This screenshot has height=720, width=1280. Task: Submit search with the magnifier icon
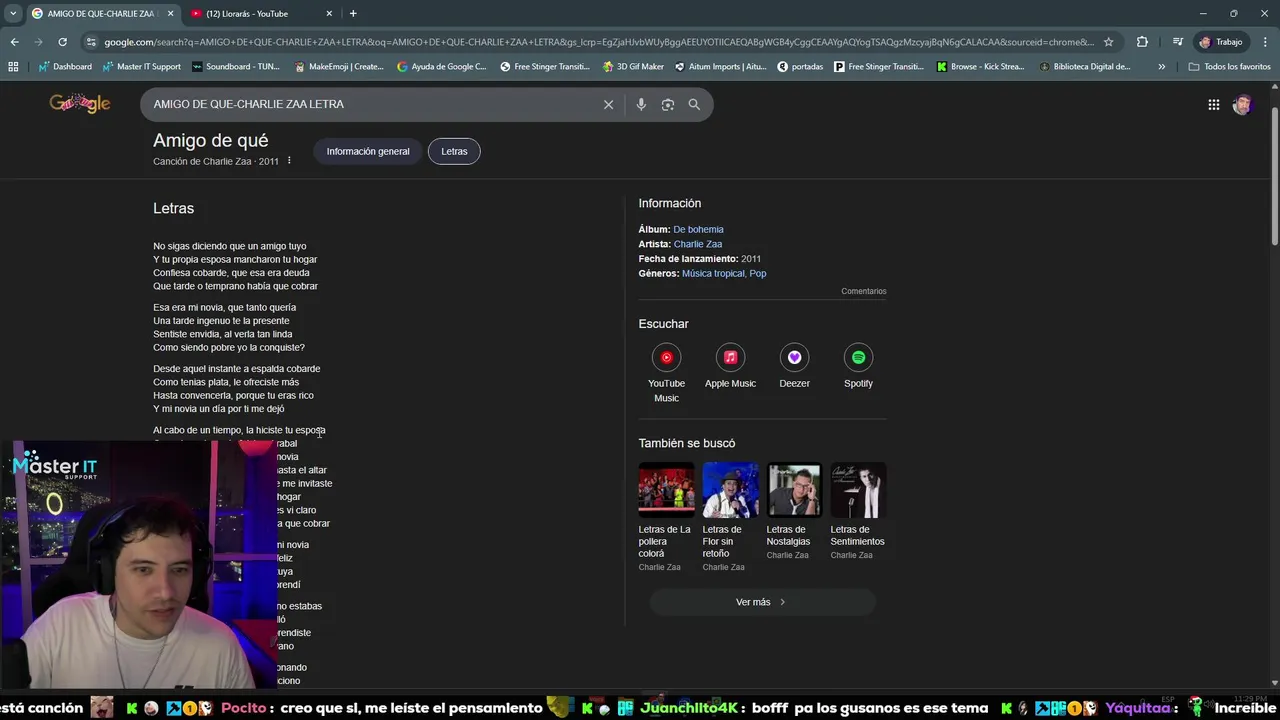[694, 104]
